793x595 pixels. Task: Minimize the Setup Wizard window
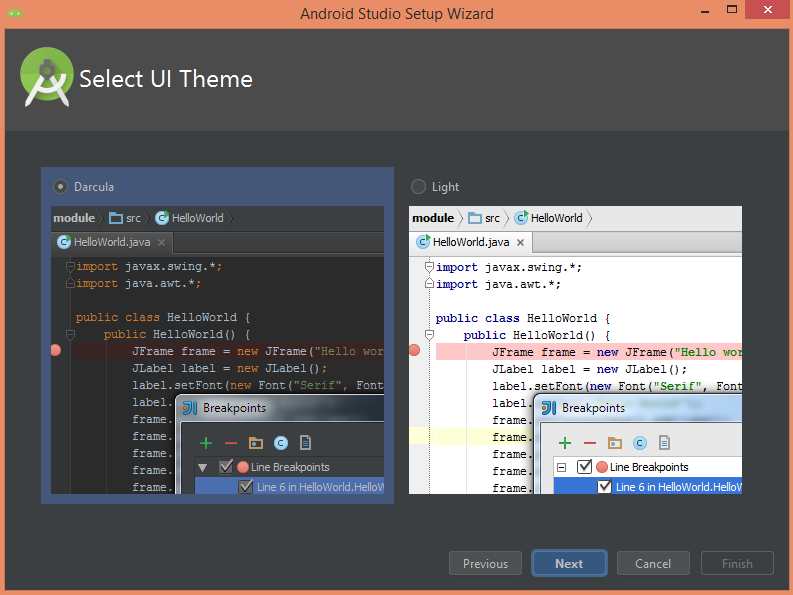(x=705, y=10)
